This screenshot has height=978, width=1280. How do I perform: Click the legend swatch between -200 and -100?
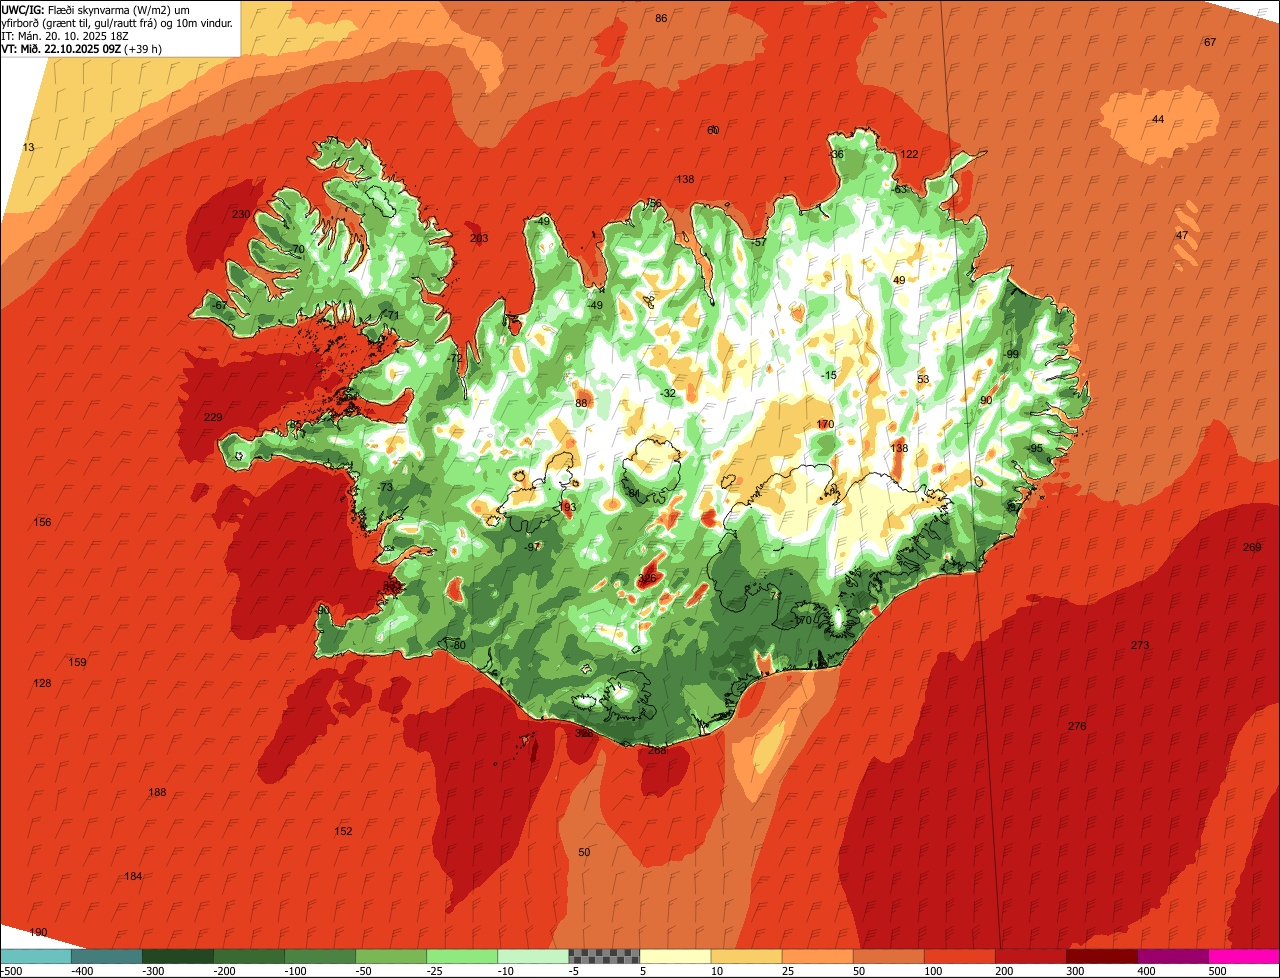point(249,956)
